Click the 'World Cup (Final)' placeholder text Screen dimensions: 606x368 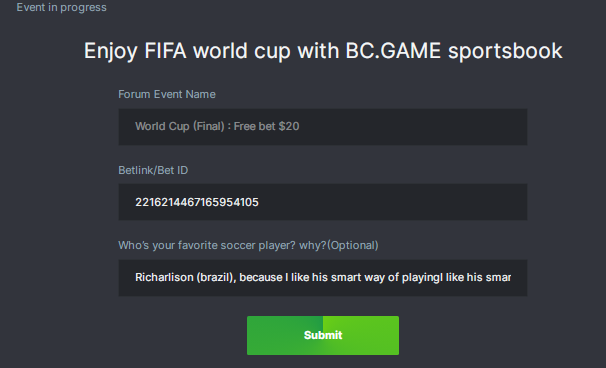[x=180, y=126]
